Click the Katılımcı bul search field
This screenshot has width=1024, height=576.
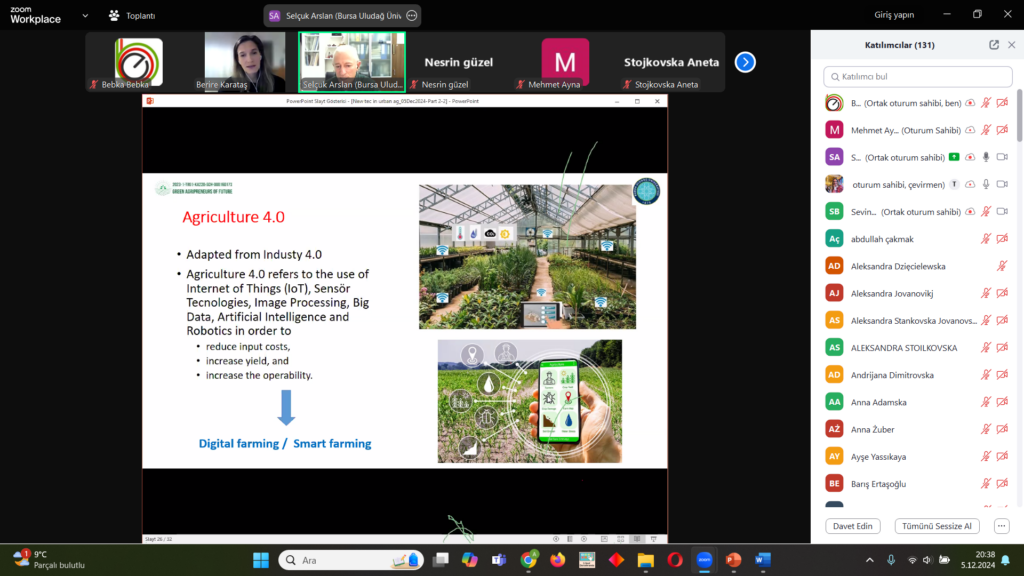pyautogui.click(x=918, y=77)
